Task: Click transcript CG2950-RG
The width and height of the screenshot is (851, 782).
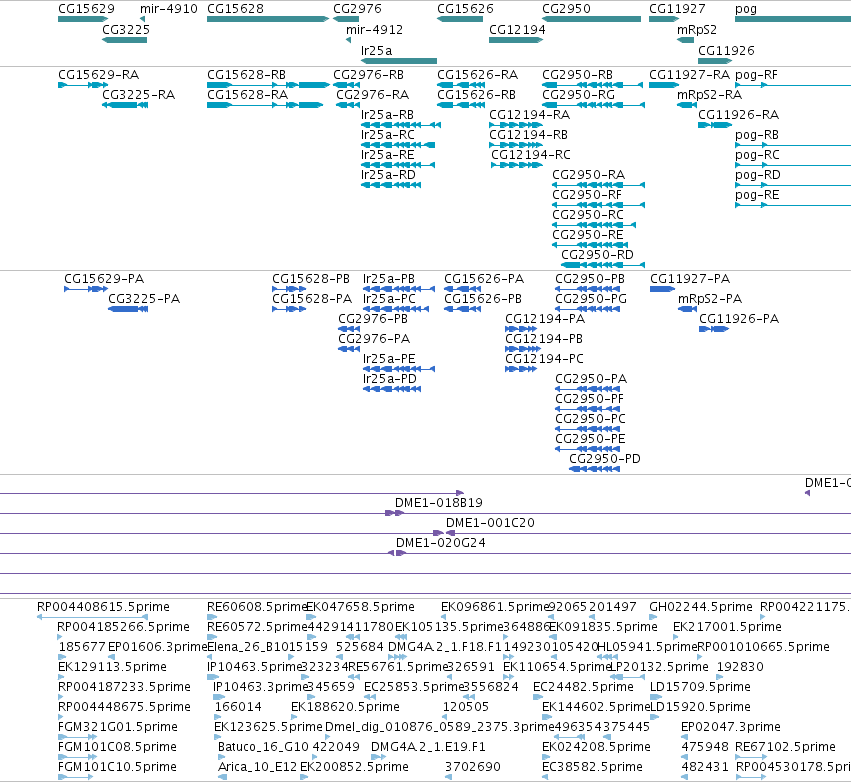Action: 579,94
